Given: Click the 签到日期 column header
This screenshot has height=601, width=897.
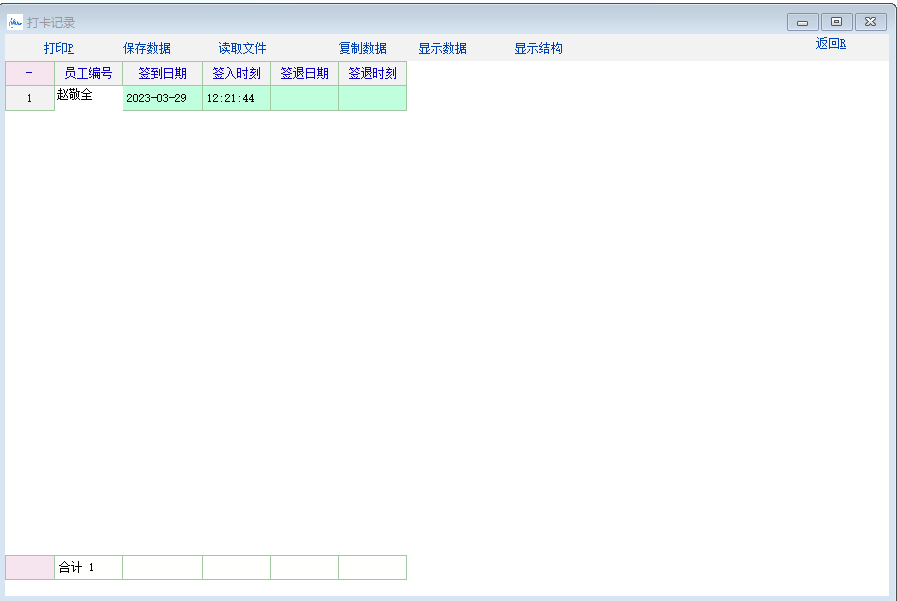Looking at the screenshot, I should 162,73.
